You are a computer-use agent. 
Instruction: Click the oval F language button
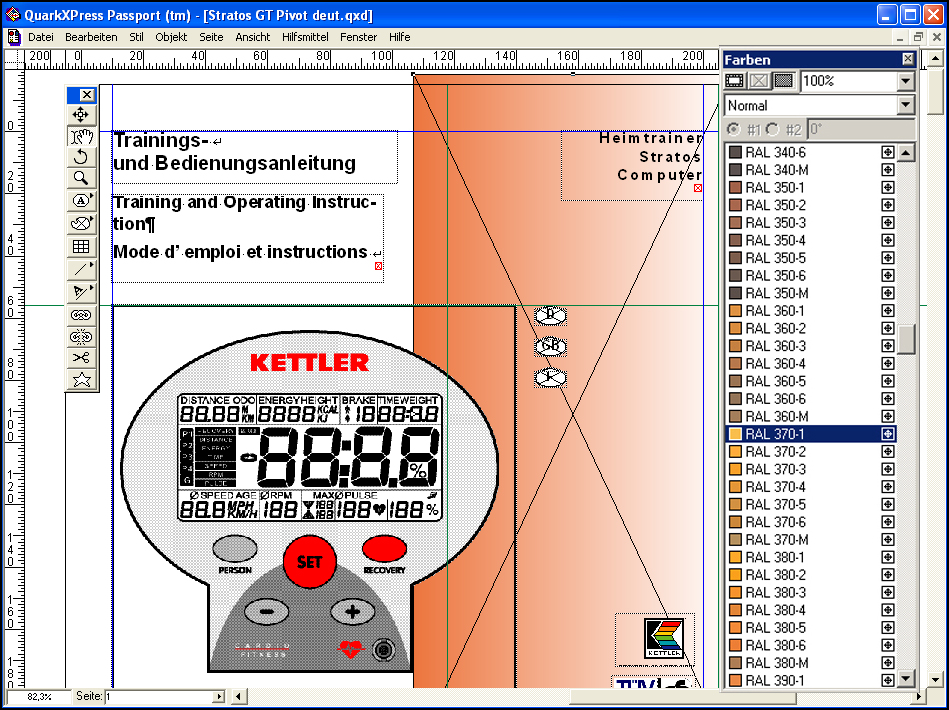click(x=551, y=378)
